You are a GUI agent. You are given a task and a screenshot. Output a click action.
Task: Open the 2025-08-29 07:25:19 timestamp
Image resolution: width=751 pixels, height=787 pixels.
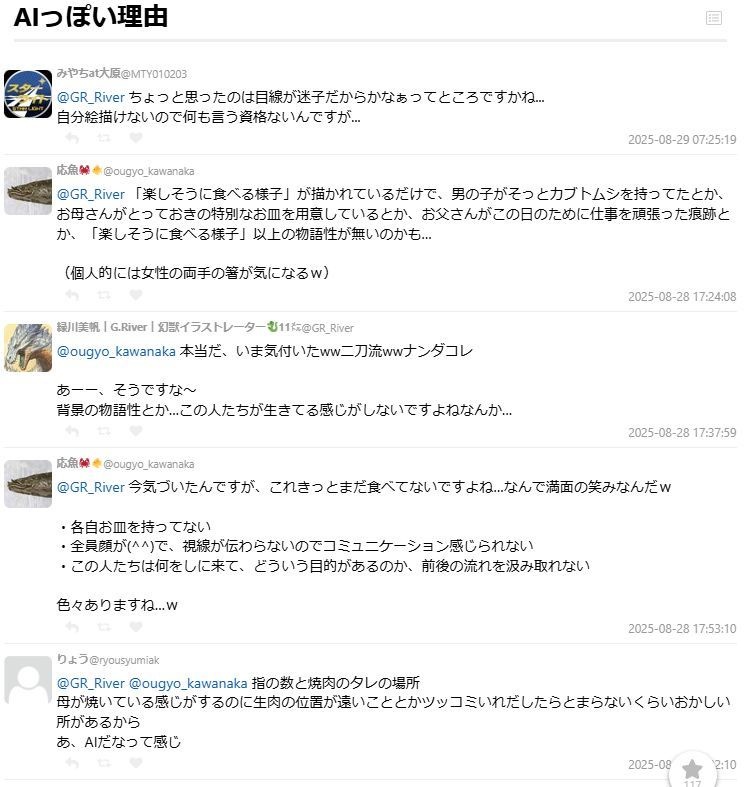[682, 140]
